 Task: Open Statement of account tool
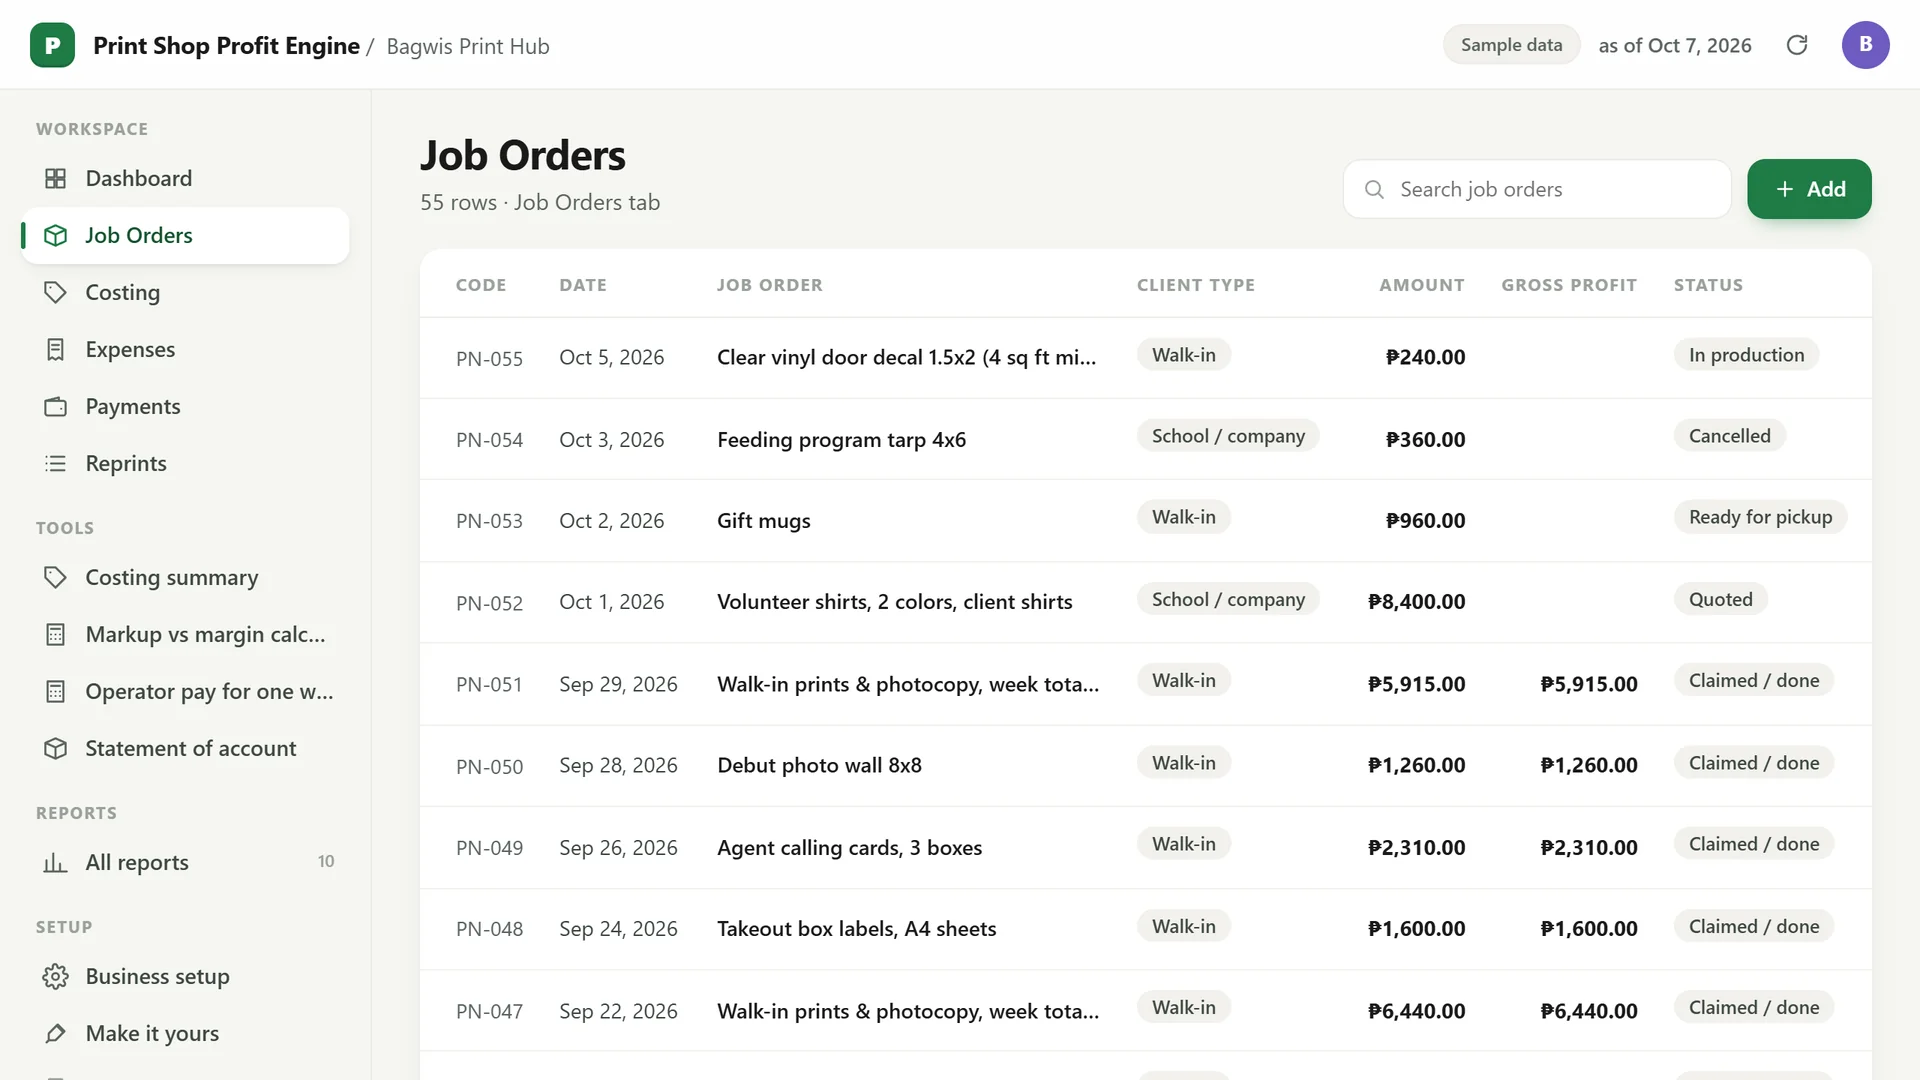(x=186, y=748)
